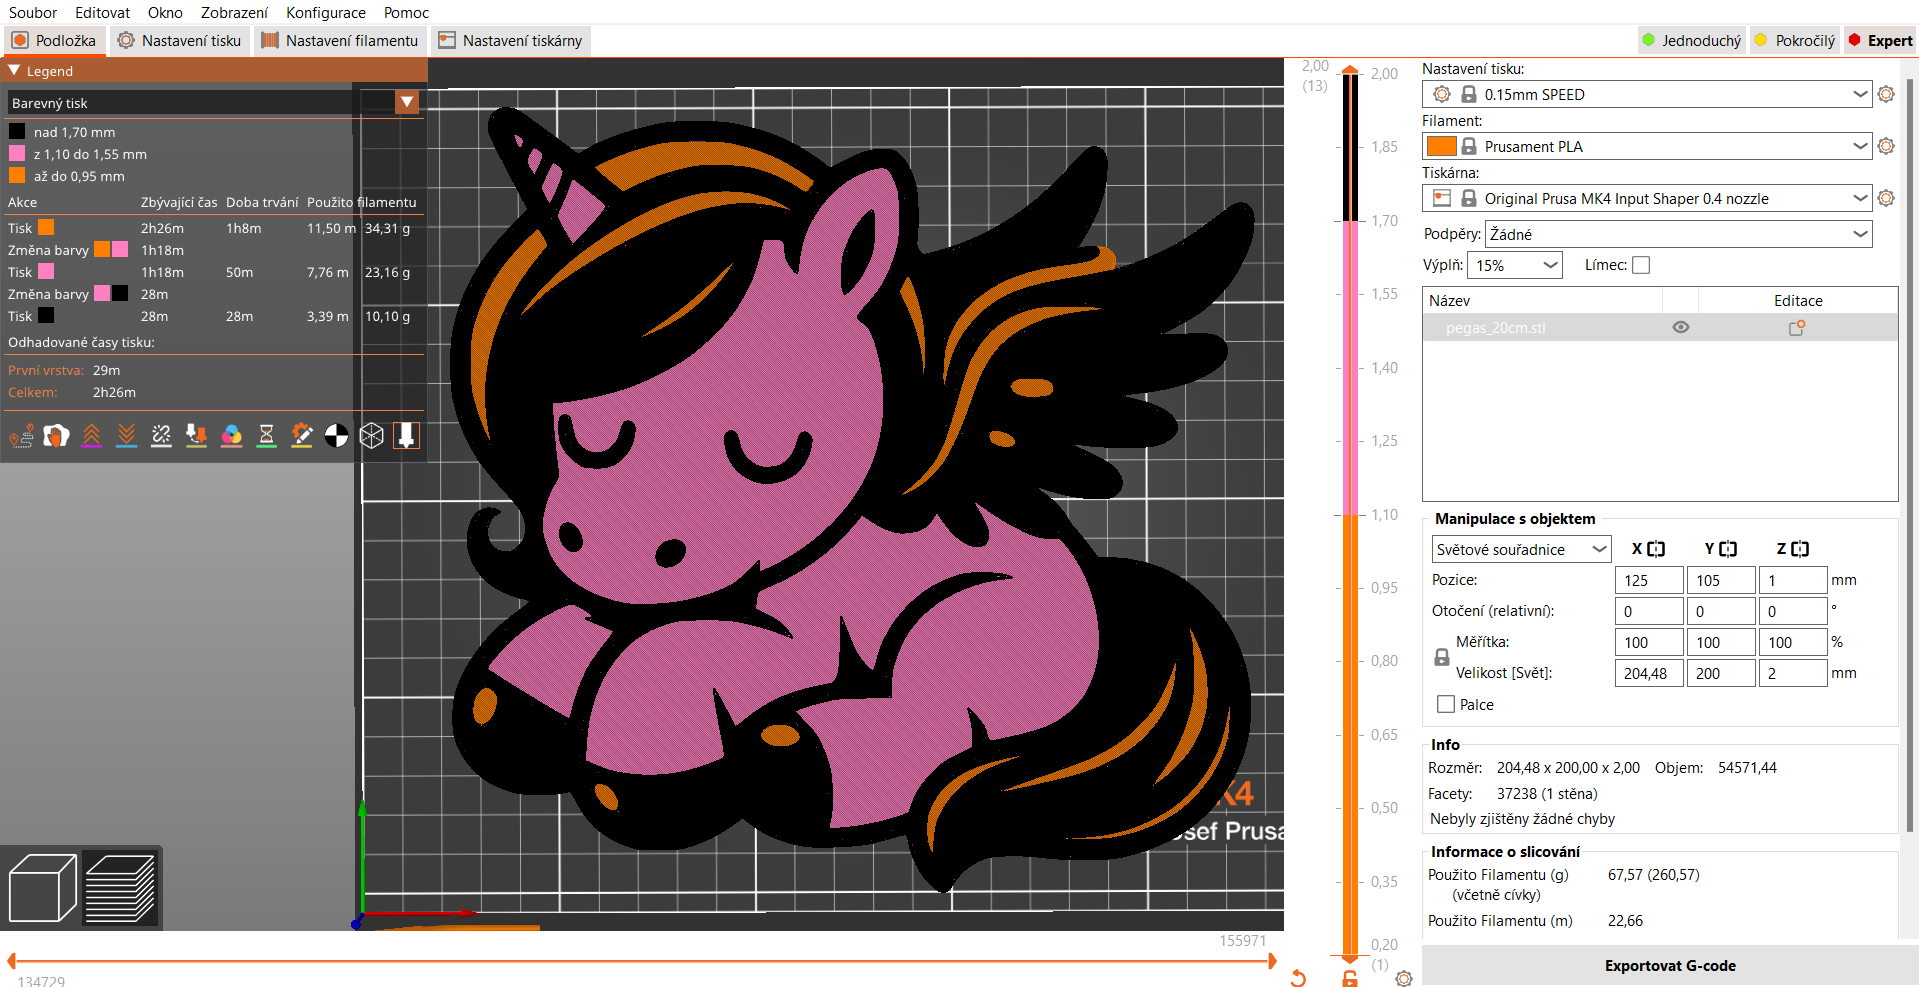1919x987 pixels.
Task: Toggle one-layer lock on vertical slider
Action: [x=1350, y=978]
